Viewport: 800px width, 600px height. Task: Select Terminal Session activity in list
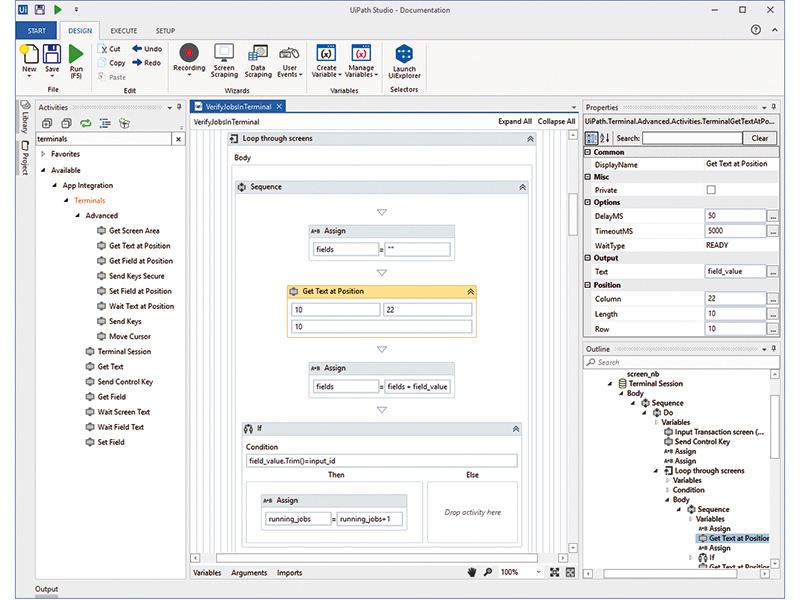[118, 352]
